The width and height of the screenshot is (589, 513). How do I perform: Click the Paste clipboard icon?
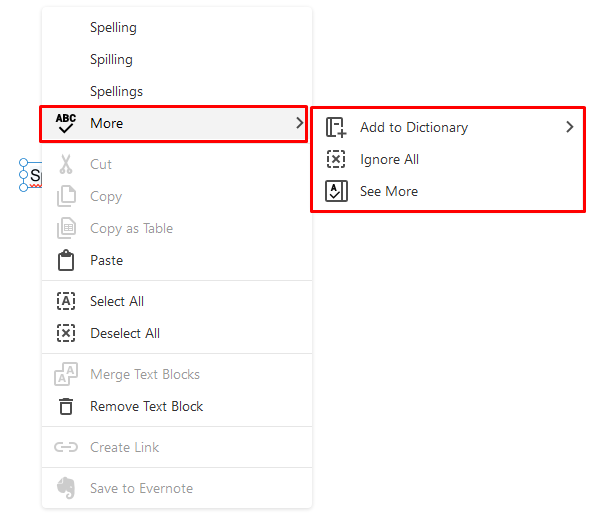(66, 260)
